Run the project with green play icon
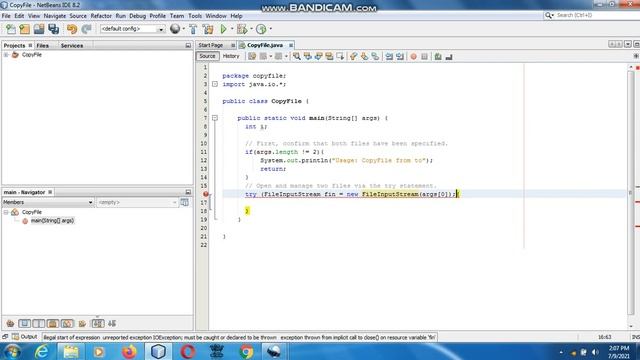Viewport: 640px width, 360px height. tap(223, 29)
